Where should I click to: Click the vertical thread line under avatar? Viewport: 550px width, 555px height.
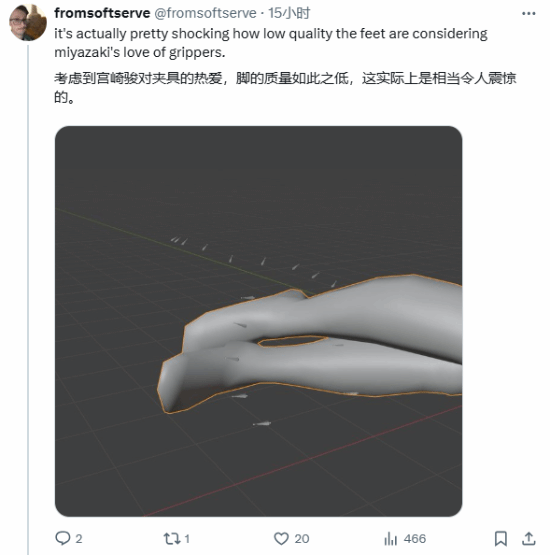pos(28,299)
